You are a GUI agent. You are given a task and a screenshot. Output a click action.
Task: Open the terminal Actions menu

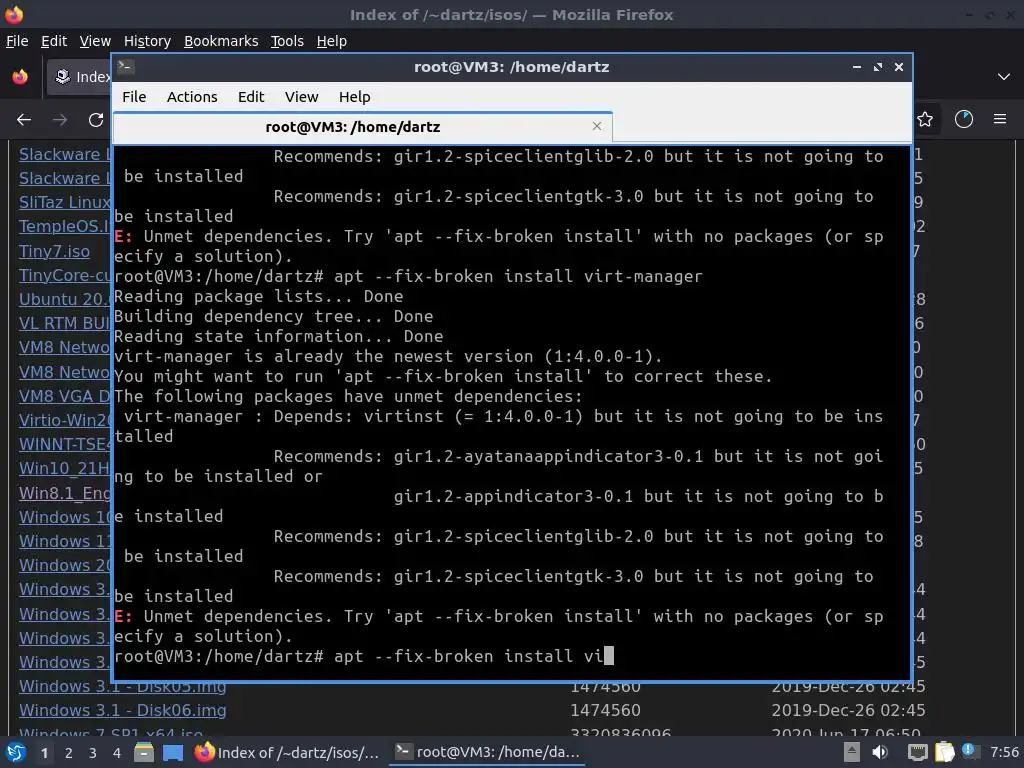point(192,97)
